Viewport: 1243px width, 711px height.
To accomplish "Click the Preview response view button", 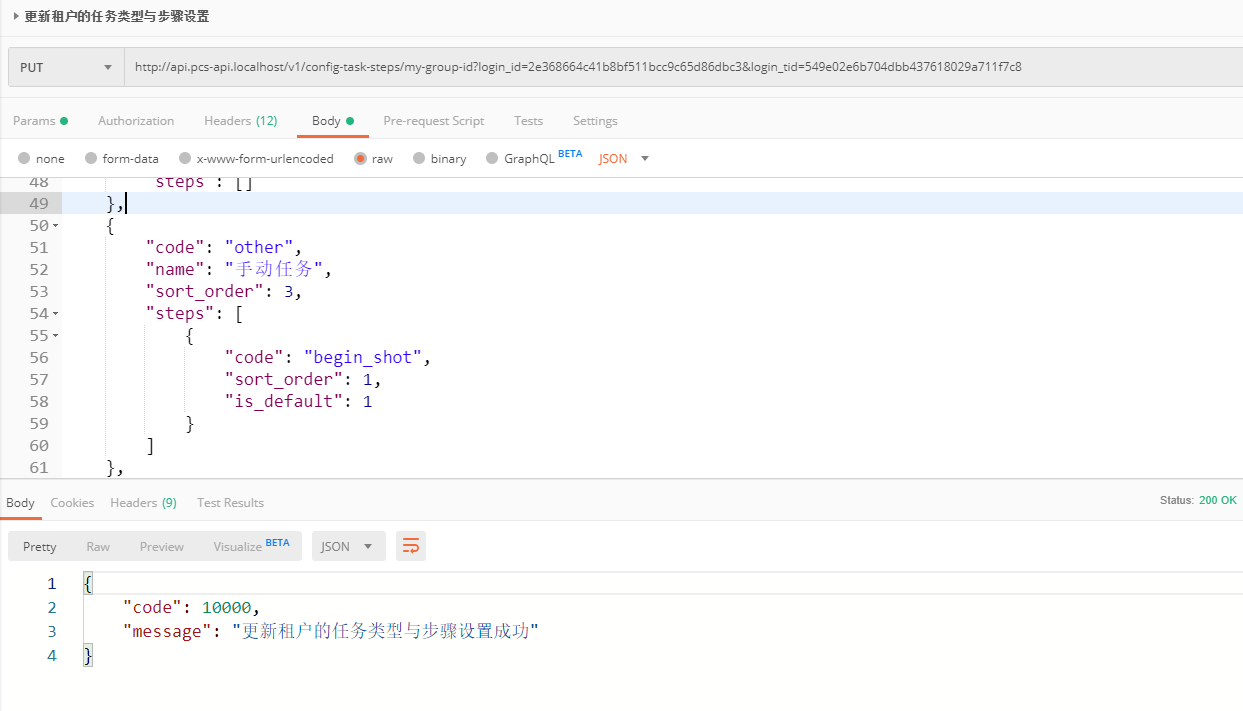I will pos(161,546).
